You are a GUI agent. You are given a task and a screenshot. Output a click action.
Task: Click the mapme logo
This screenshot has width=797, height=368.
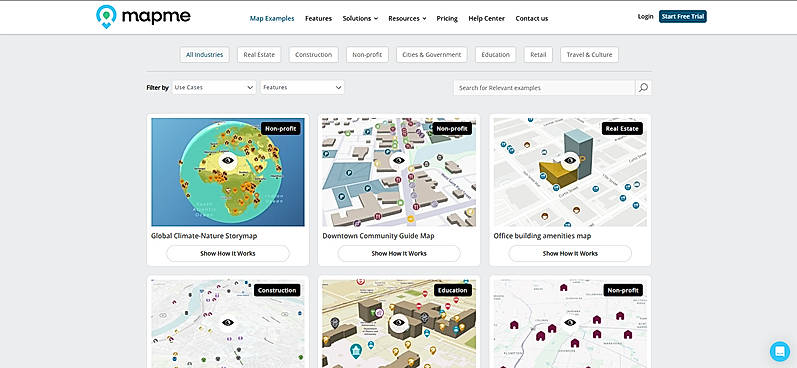(x=143, y=16)
